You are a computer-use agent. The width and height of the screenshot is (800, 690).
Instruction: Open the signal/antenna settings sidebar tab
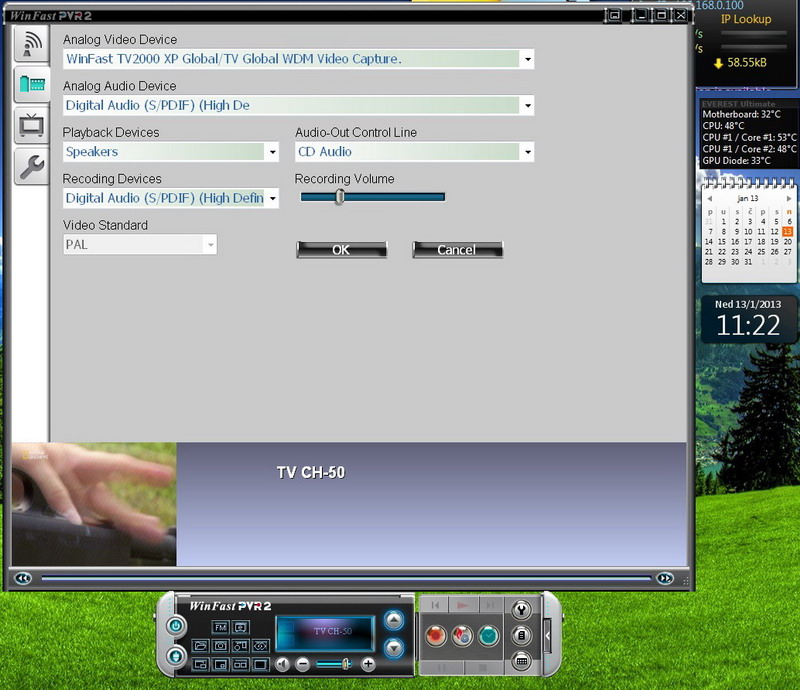click(32, 44)
